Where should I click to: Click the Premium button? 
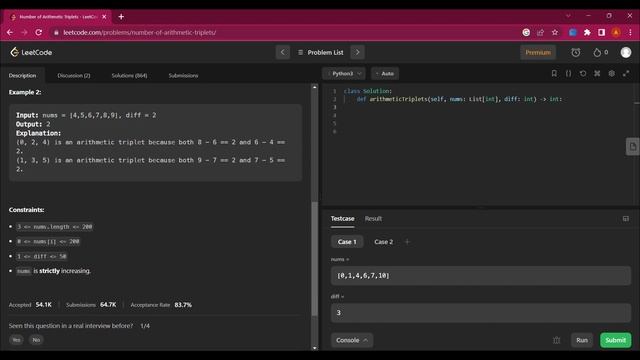pyautogui.click(x=538, y=52)
